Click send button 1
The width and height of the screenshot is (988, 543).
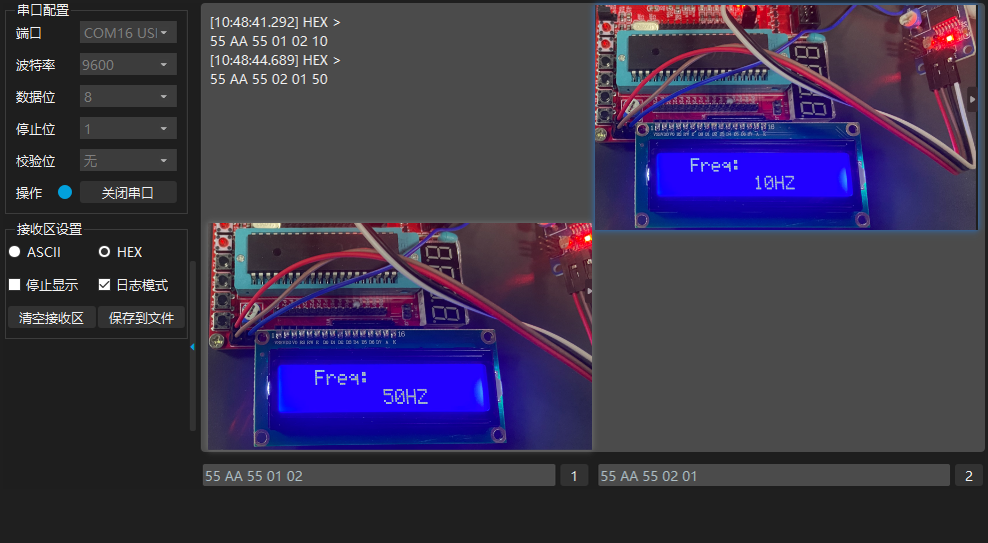(x=574, y=476)
